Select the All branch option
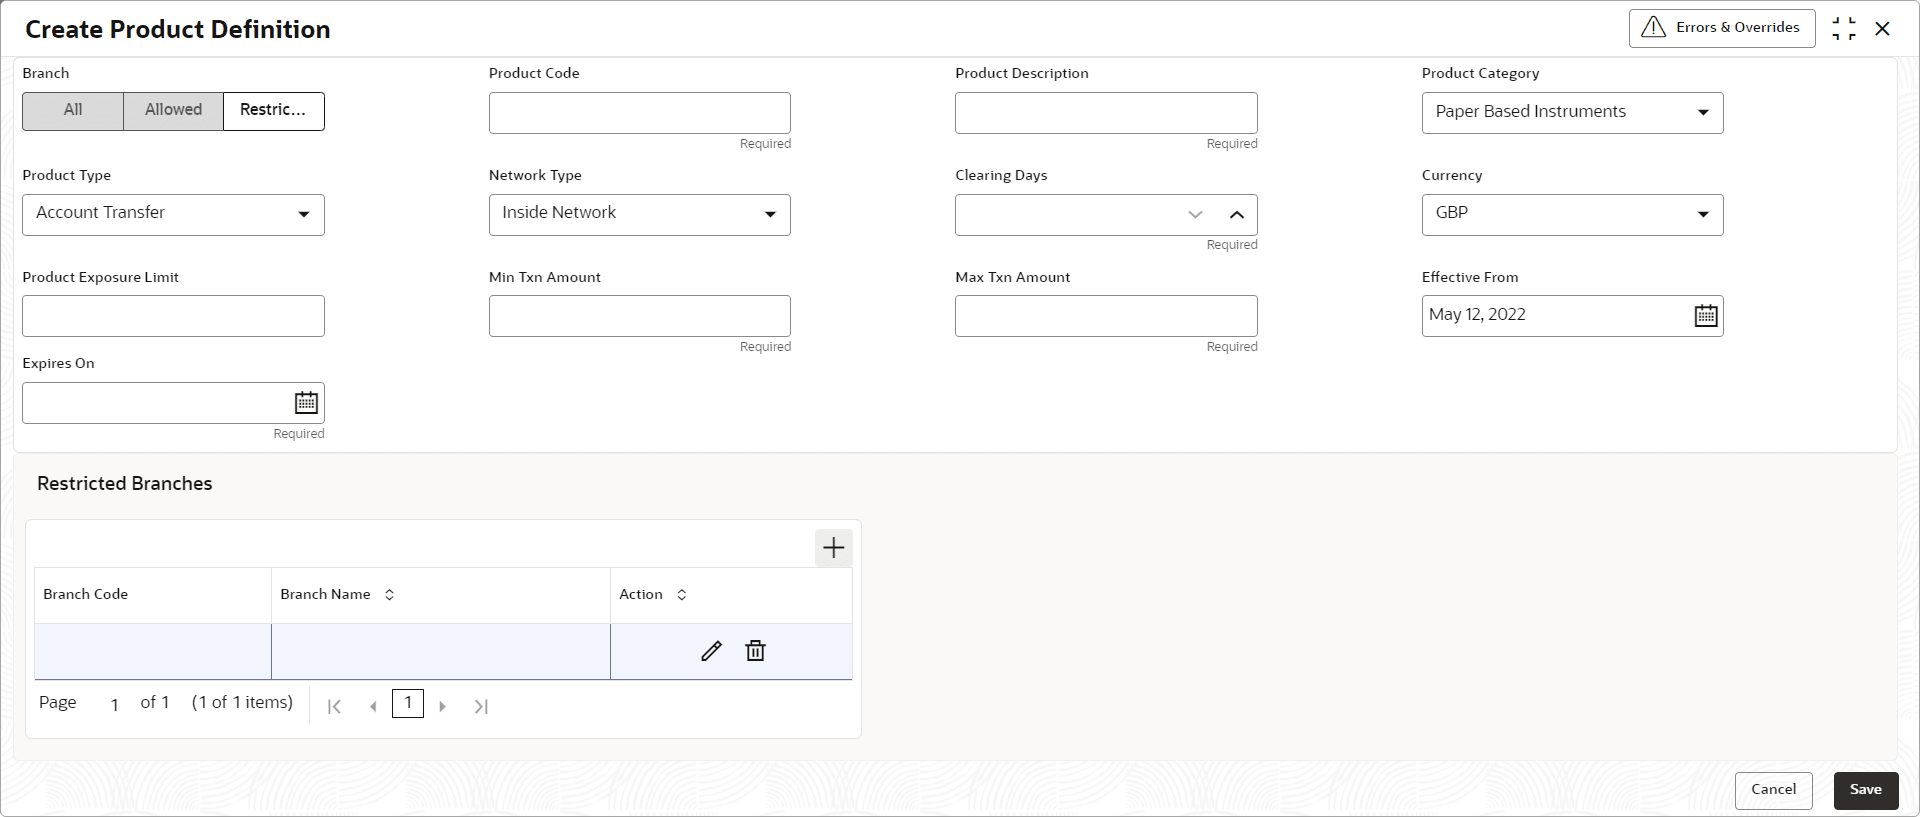This screenshot has height=817, width=1920. (73, 111)
